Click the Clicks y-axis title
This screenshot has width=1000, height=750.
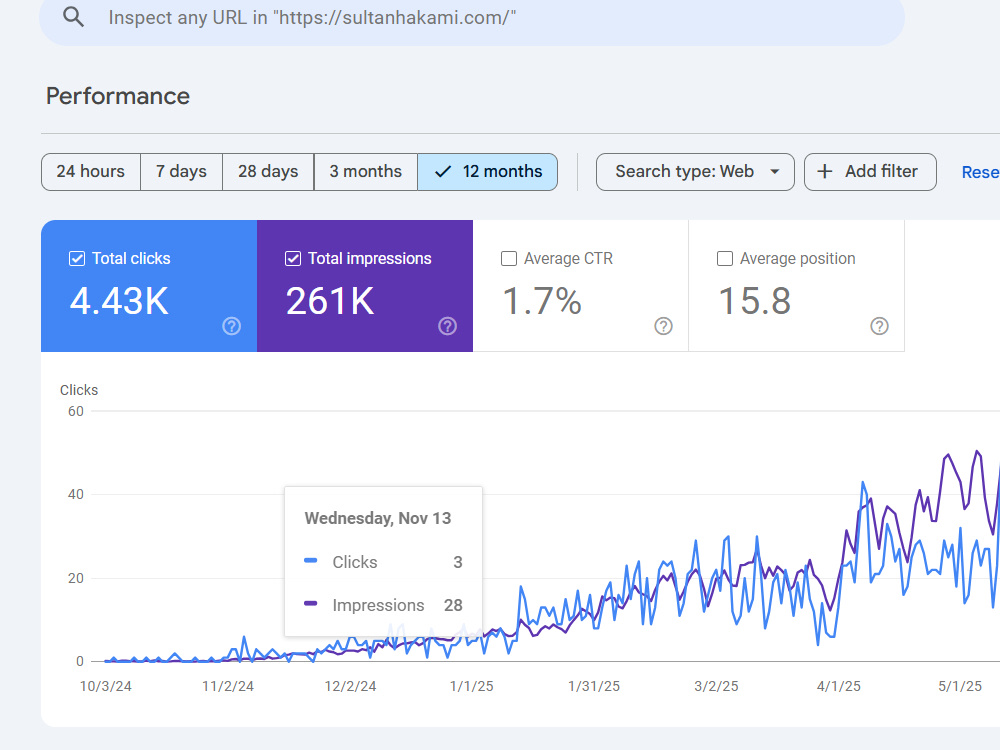click(x=79, y=390)
